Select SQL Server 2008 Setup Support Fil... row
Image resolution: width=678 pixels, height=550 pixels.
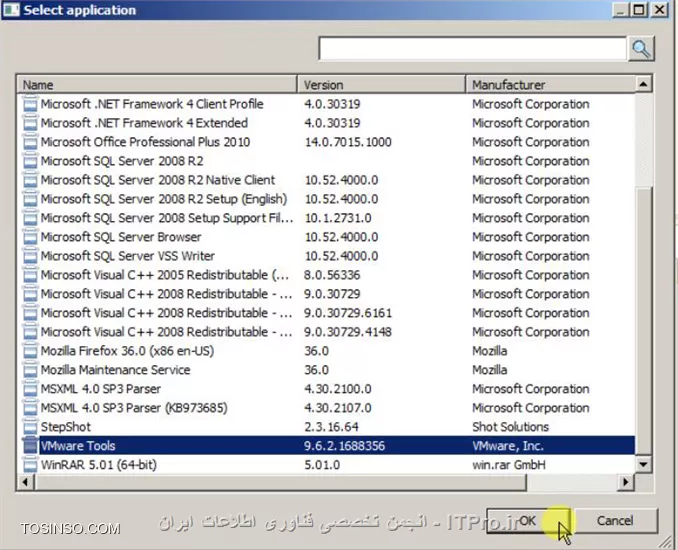point(326,218)
